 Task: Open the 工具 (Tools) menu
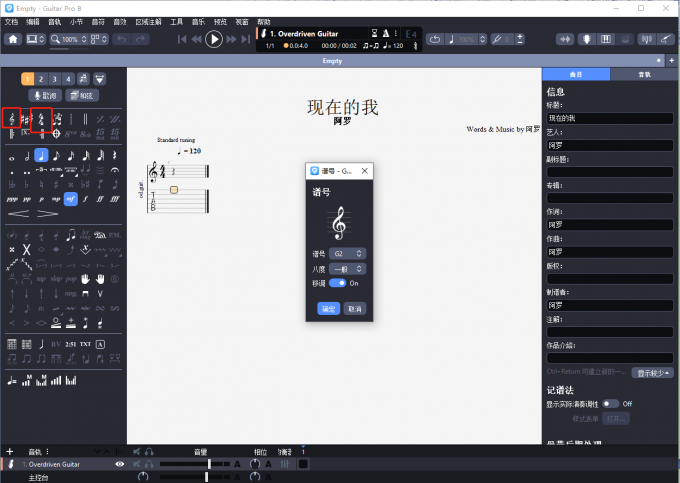(x=177, y=22)
